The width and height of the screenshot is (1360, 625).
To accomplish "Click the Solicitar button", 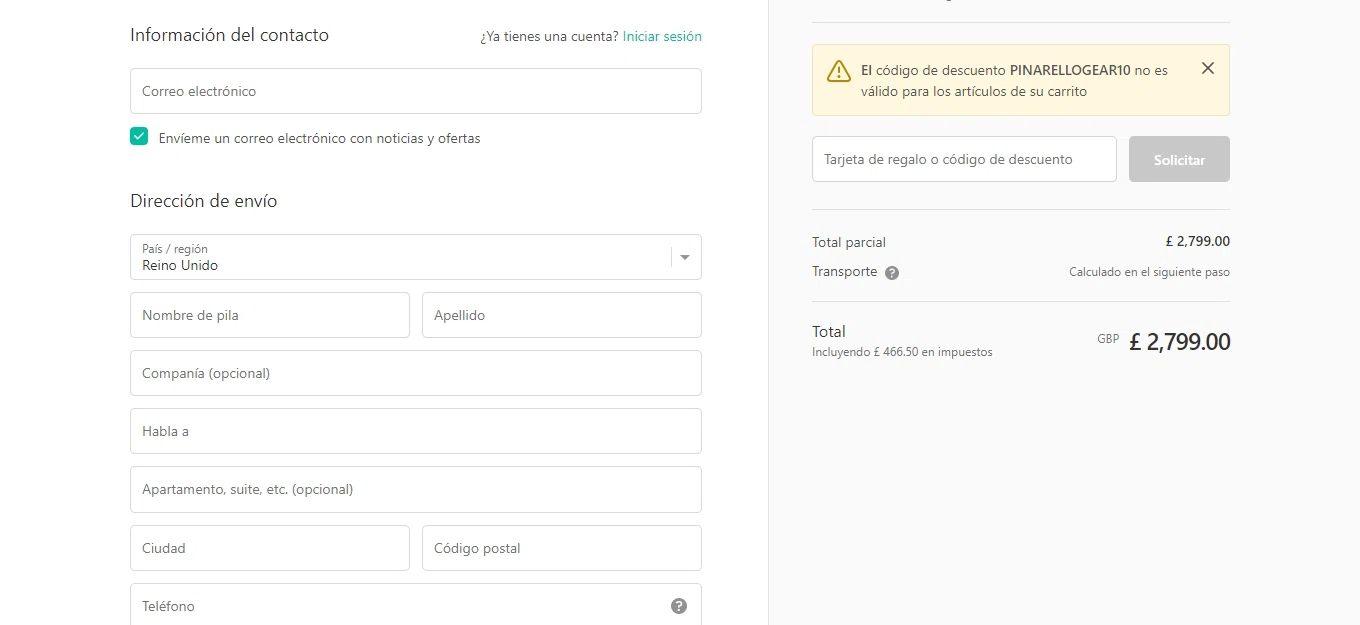I will click(x=1179, y=159).
